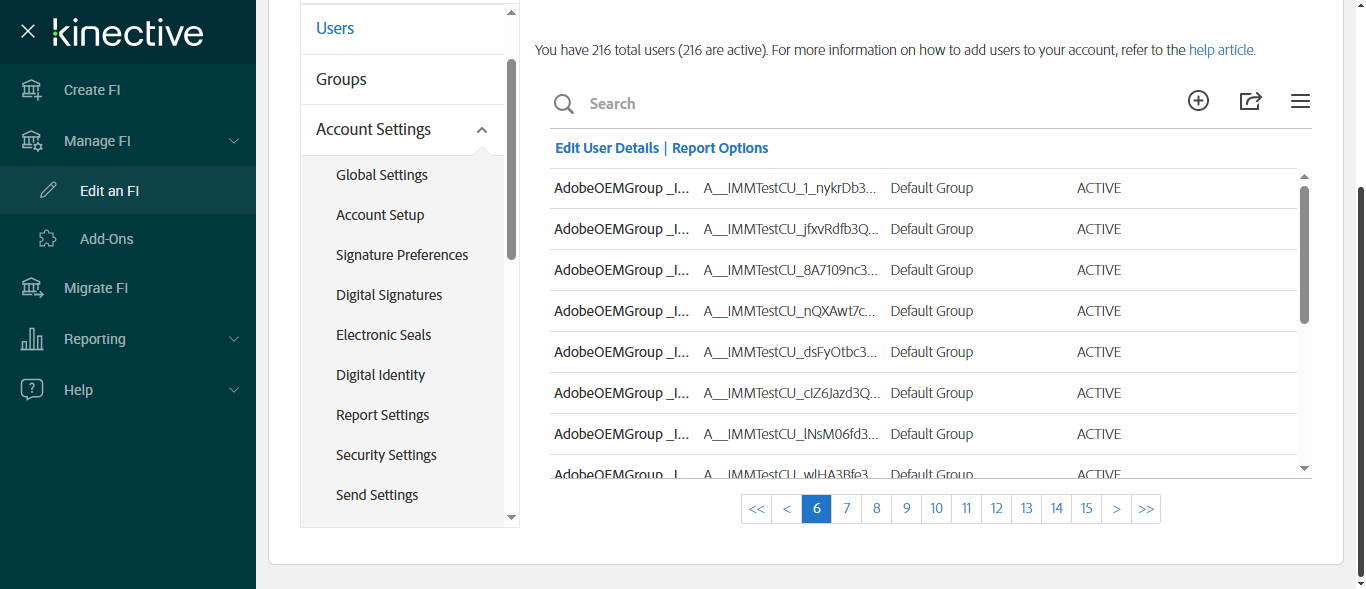Click the Add-Ons puzzle icon
This screenshot has height=589, width=1366.
(48, 239)
